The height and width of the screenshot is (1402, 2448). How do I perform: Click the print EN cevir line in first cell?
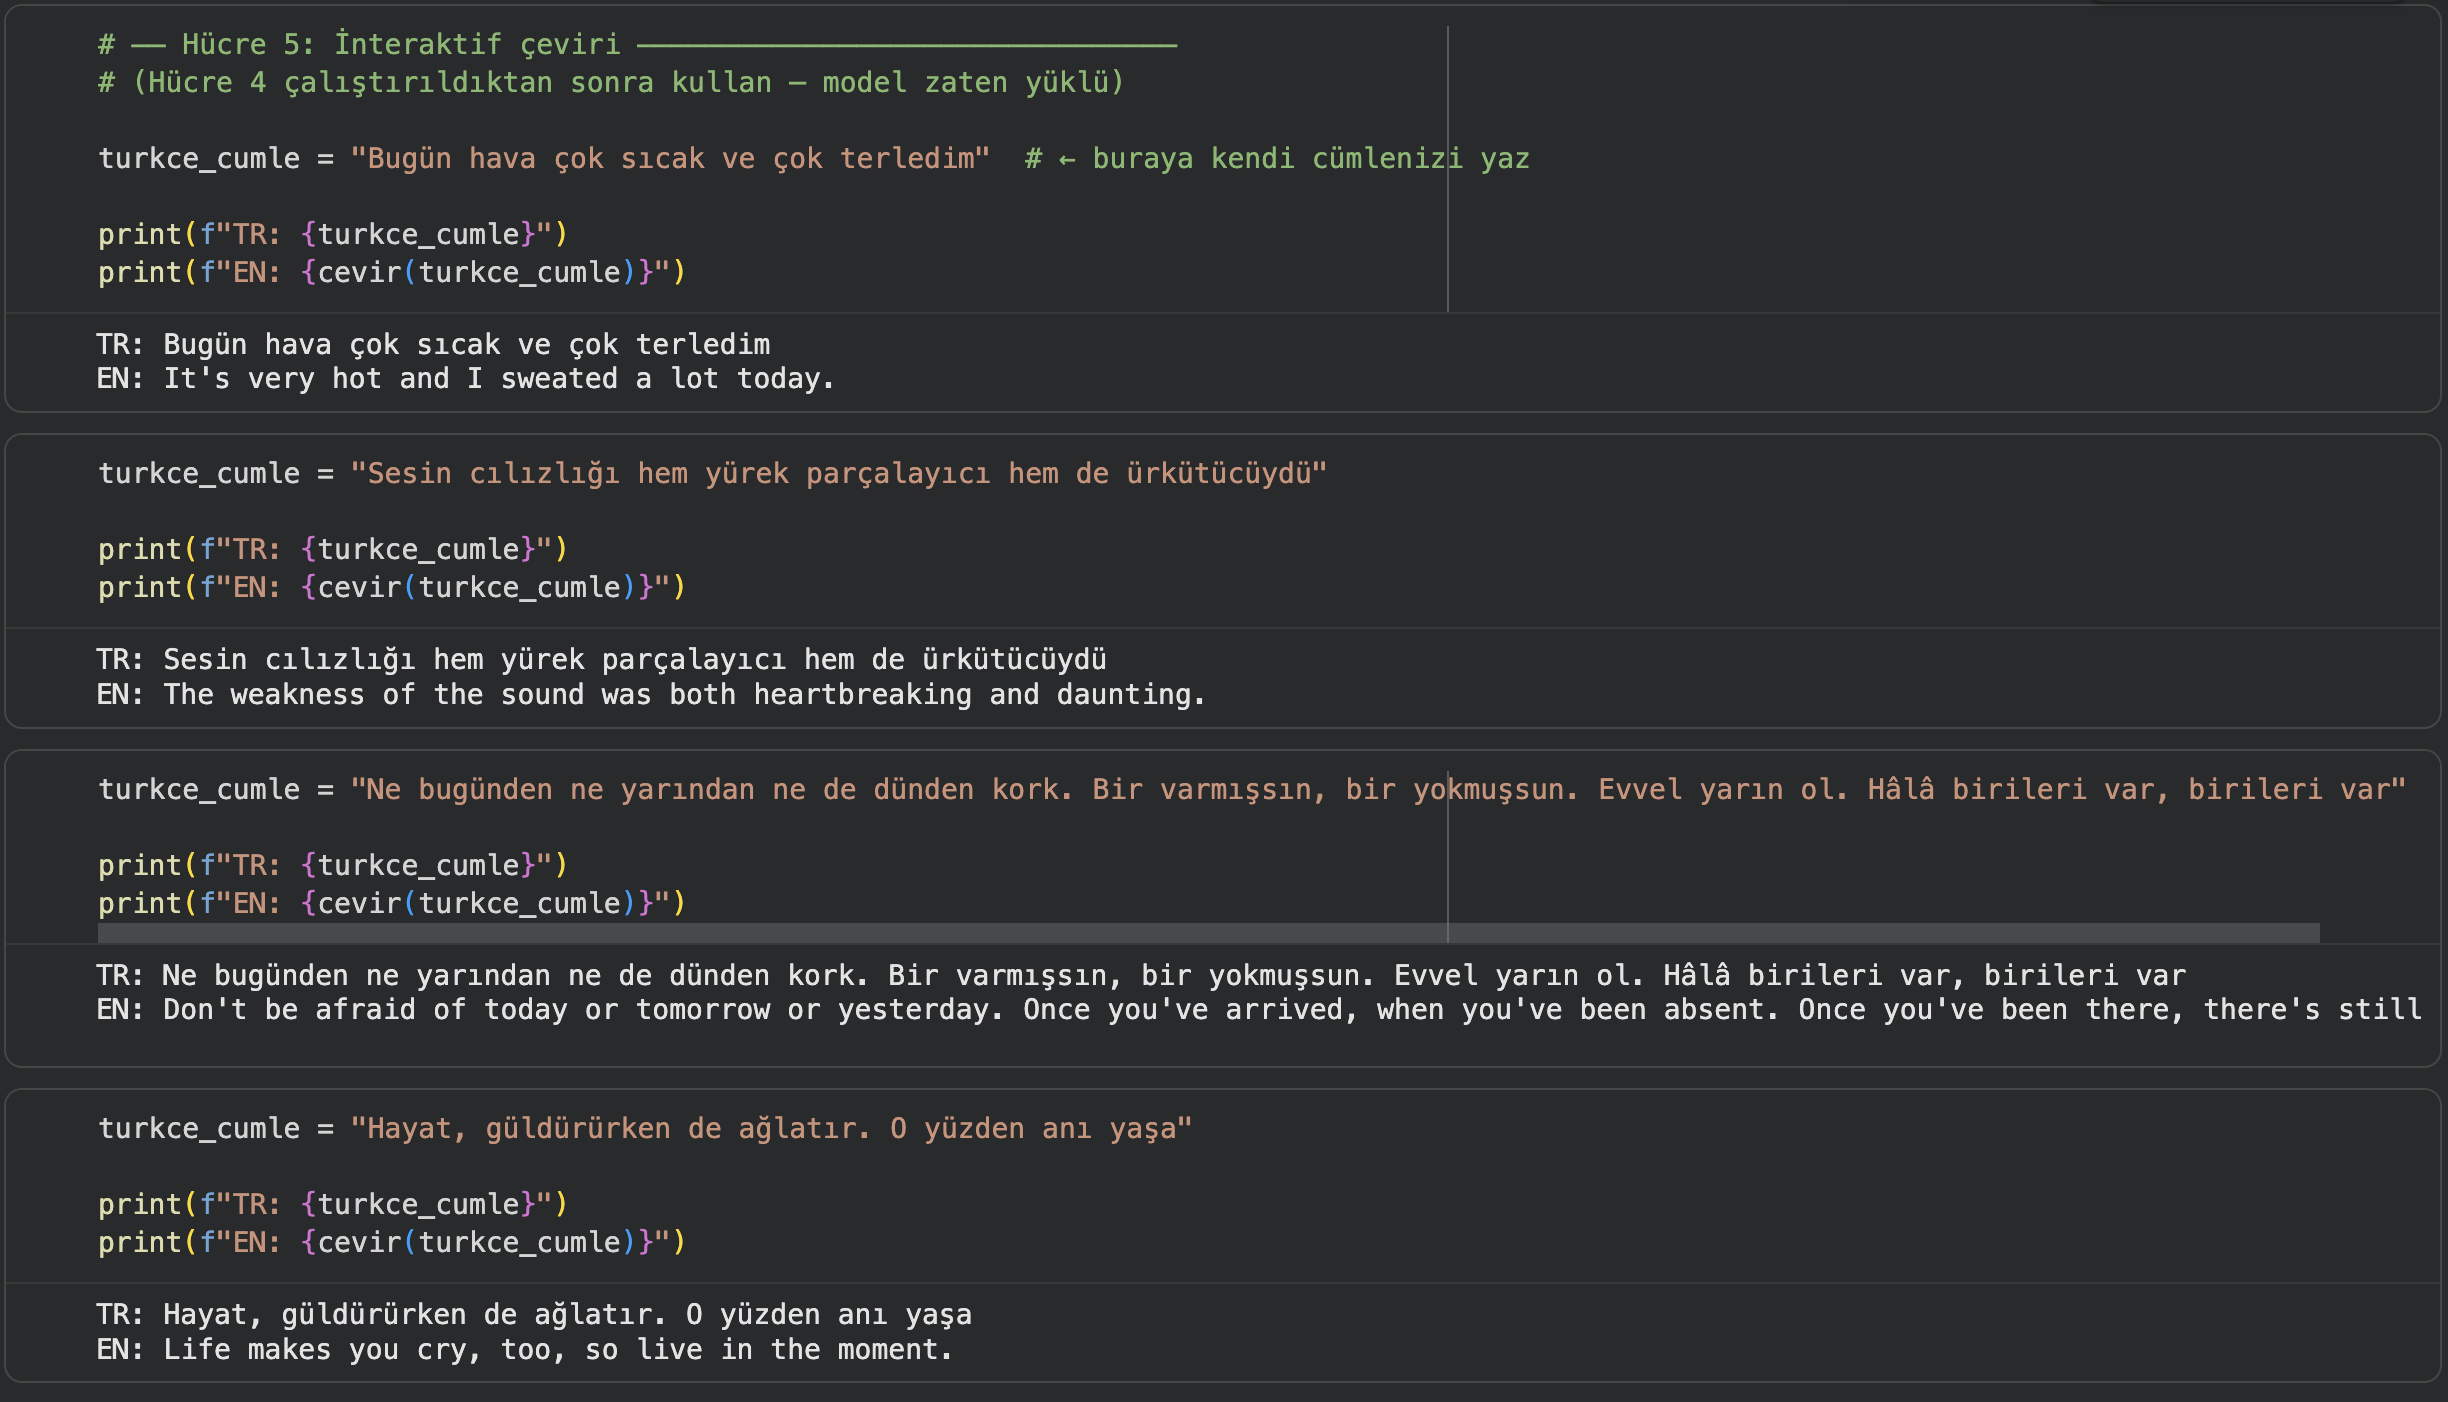point(392,272)
